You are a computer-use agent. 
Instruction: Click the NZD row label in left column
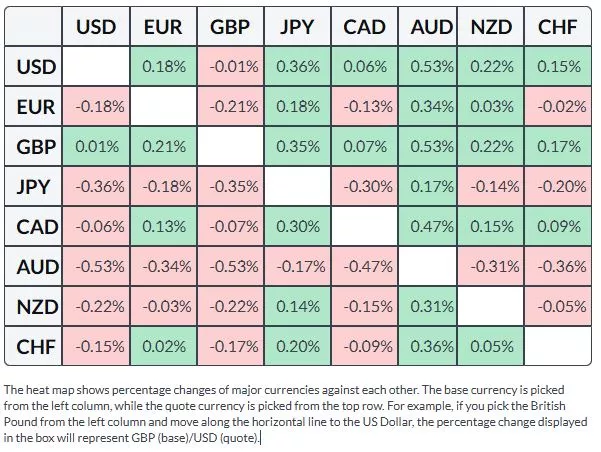tap(37, 306)
